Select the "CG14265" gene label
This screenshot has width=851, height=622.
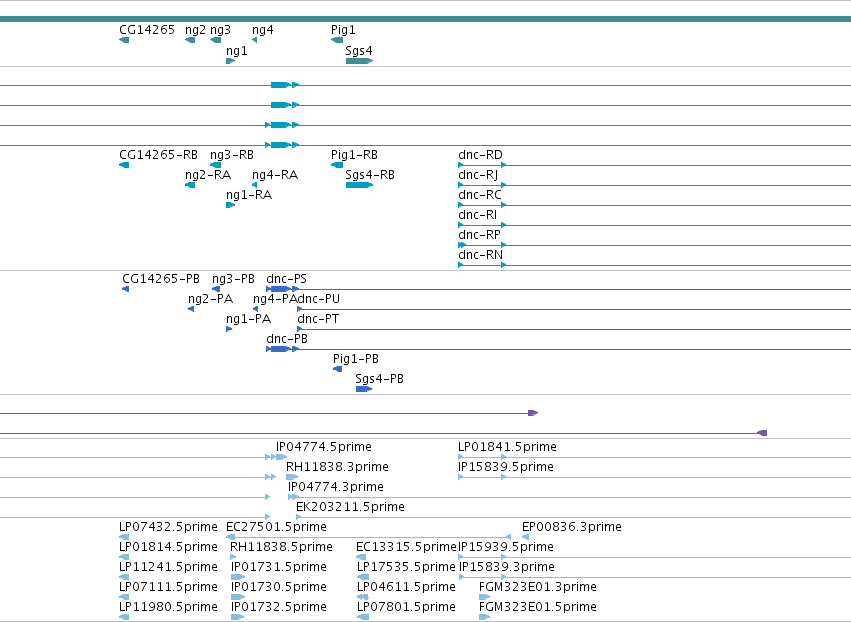point(147,30)
